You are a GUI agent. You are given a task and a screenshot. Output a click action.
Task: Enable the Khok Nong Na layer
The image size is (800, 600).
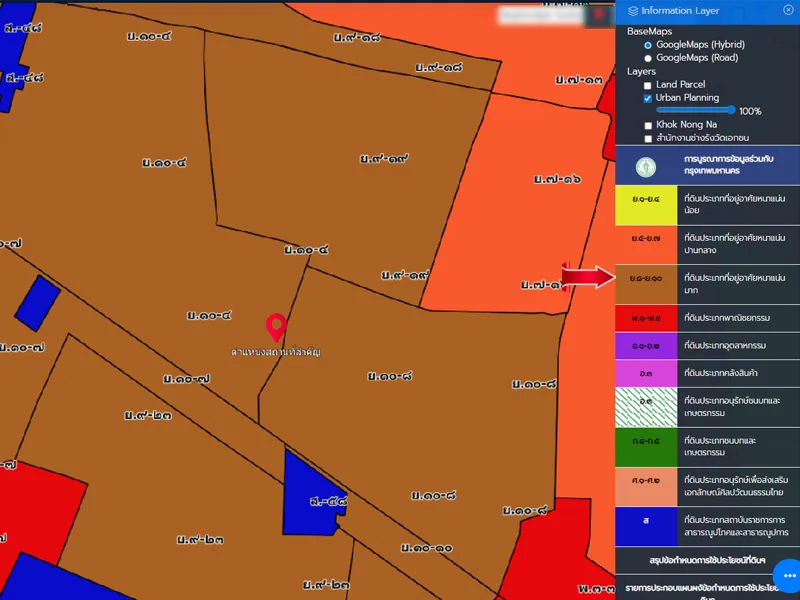[648, 125]
